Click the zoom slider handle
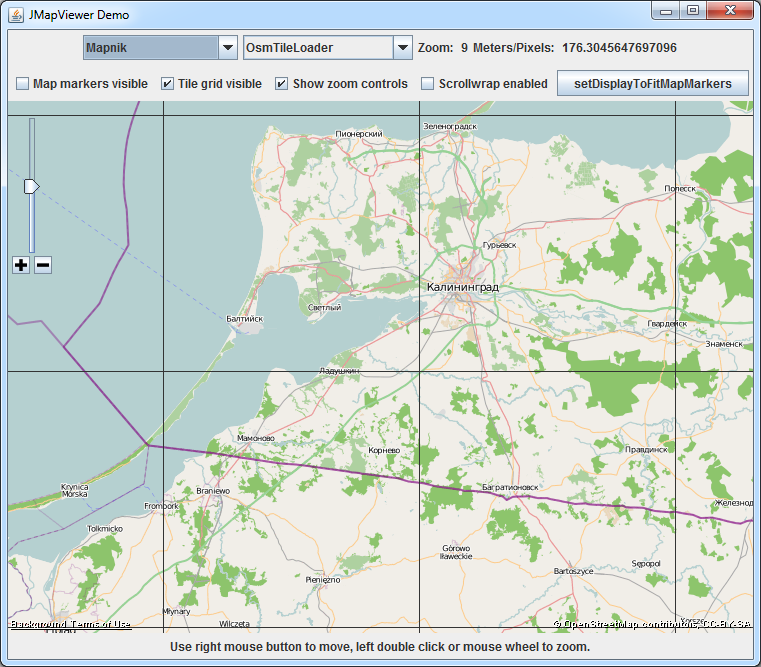This screenshot has width=761, height=667. click(x=31, y=187)
